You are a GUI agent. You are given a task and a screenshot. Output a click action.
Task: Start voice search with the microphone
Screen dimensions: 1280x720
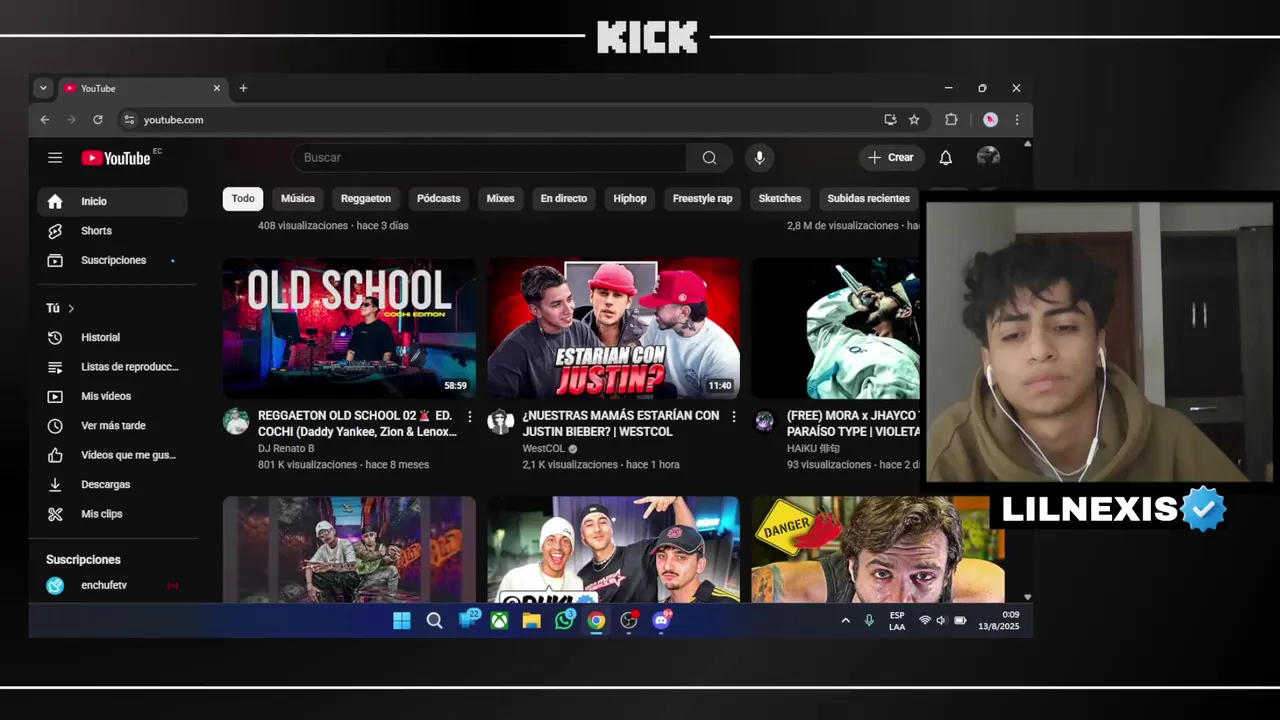tap(759, 158)
